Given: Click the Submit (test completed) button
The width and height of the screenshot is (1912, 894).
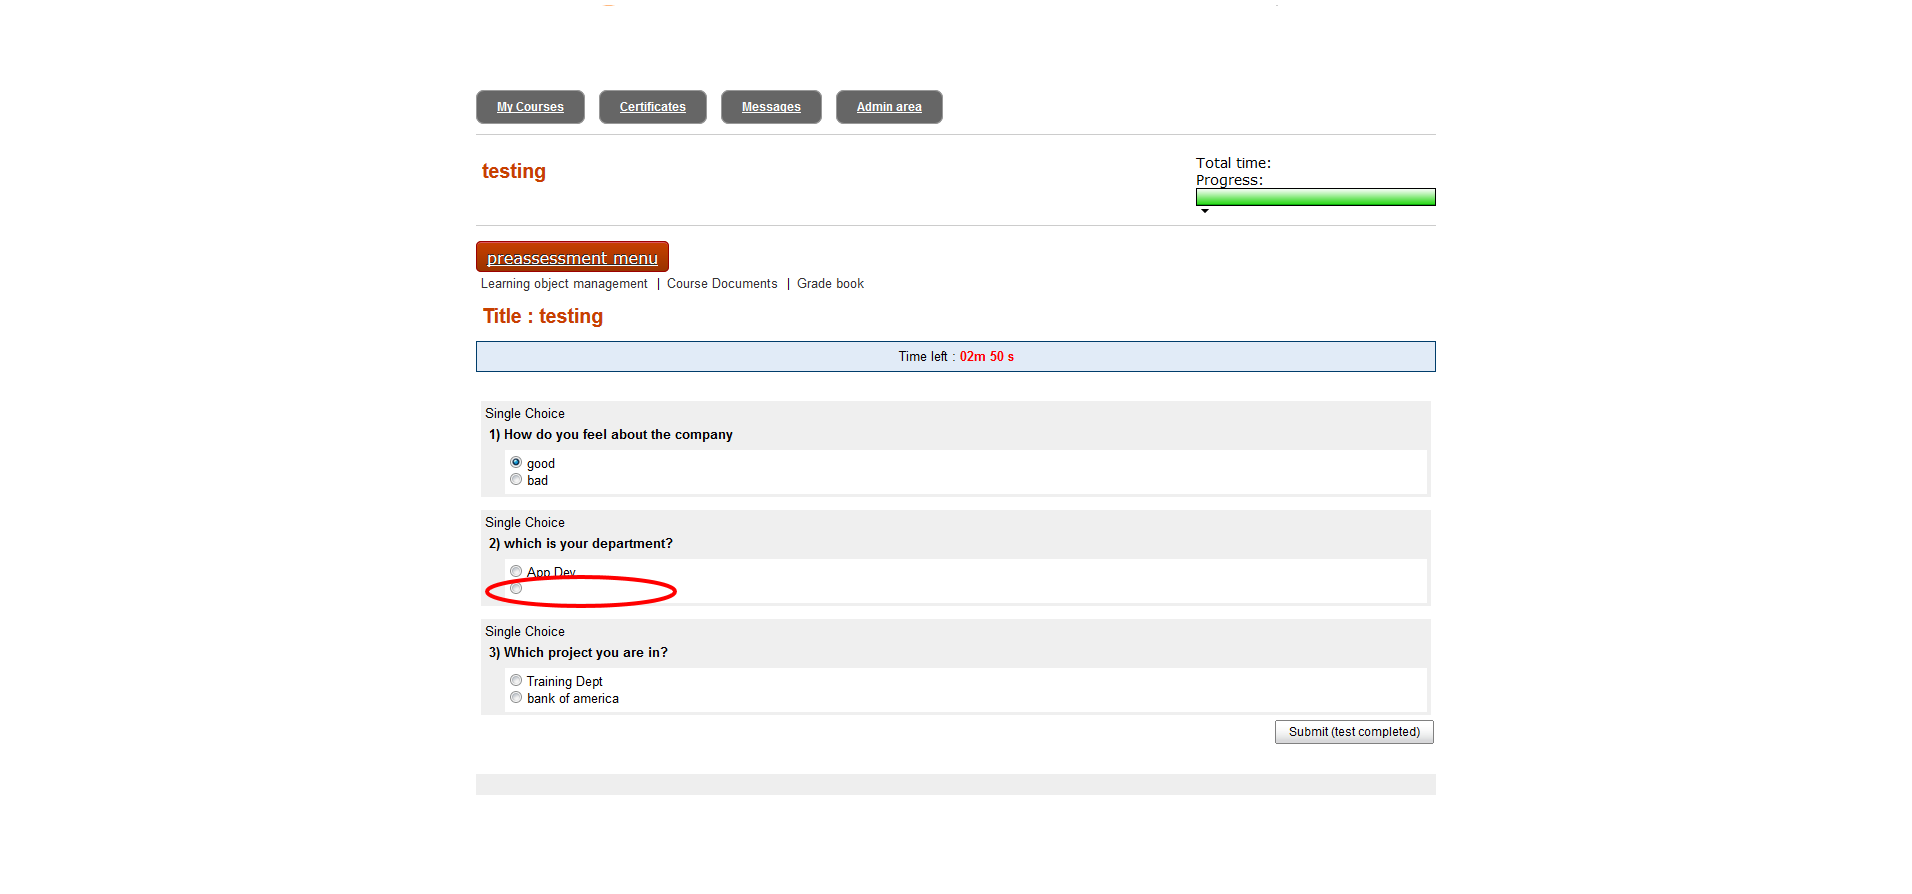Looking at the screenshot, I should tap(1354, 732).
